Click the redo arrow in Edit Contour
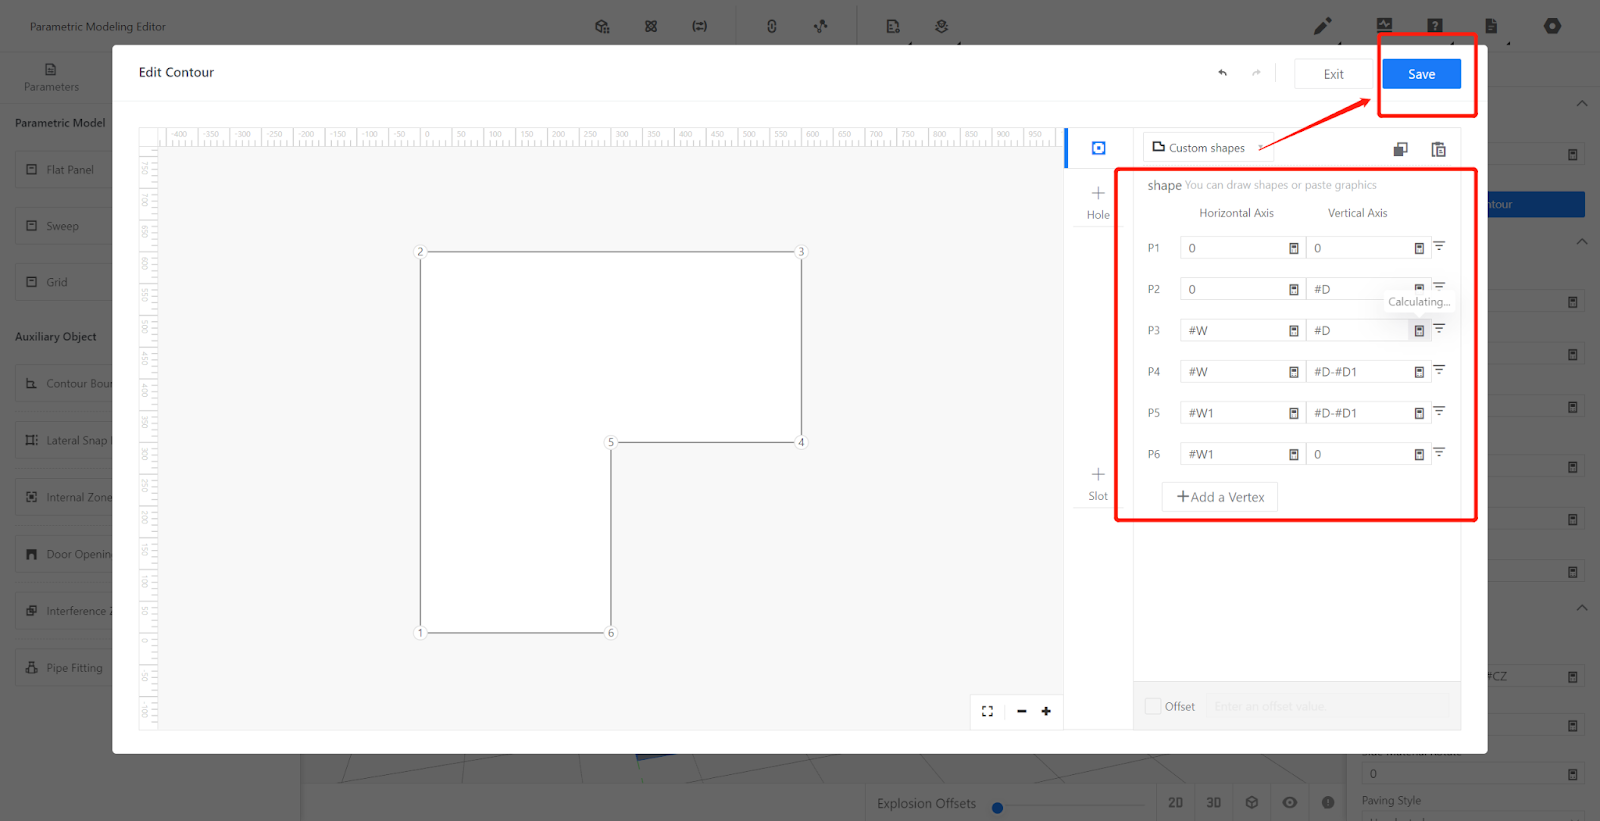 coord(1256,73)
